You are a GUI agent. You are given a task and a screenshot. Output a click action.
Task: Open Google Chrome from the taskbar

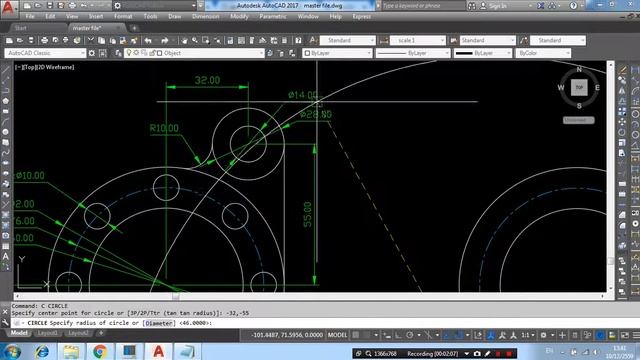point(100,351)
